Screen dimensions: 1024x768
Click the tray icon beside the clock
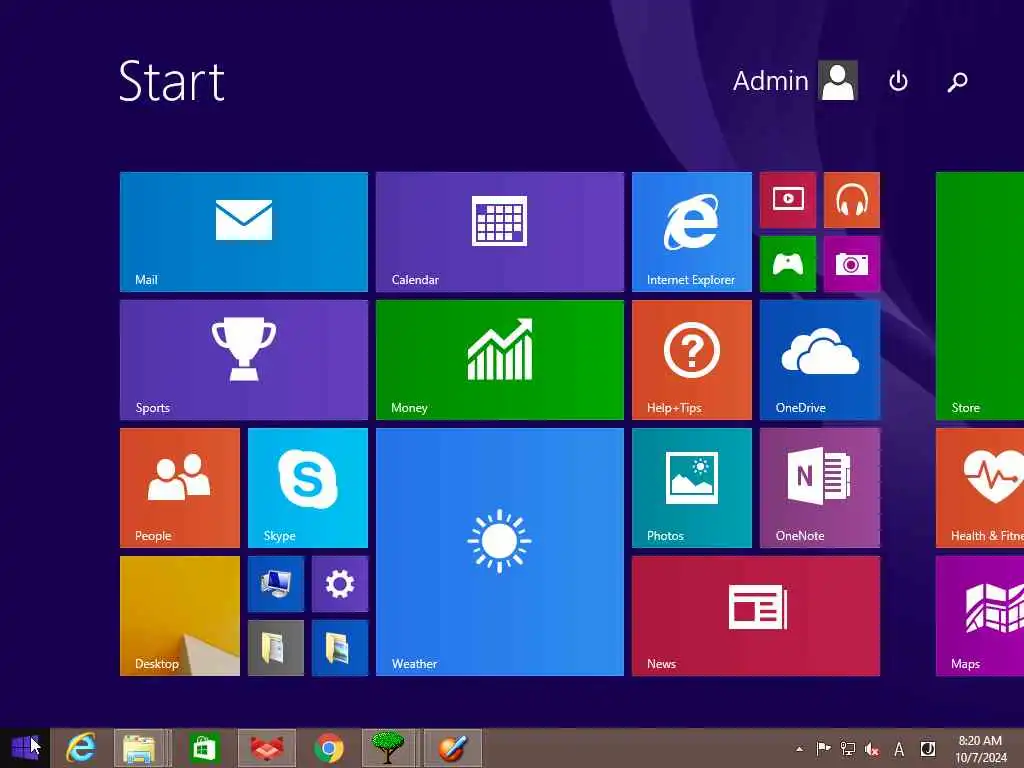point(927,749)
